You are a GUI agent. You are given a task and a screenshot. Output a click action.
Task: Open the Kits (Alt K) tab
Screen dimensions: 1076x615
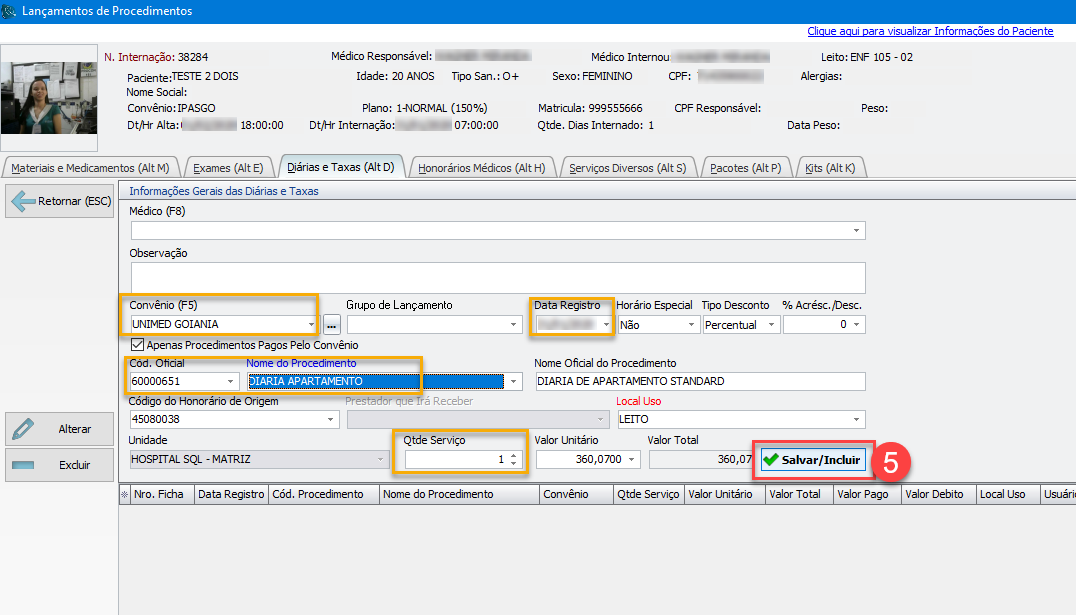830,168
